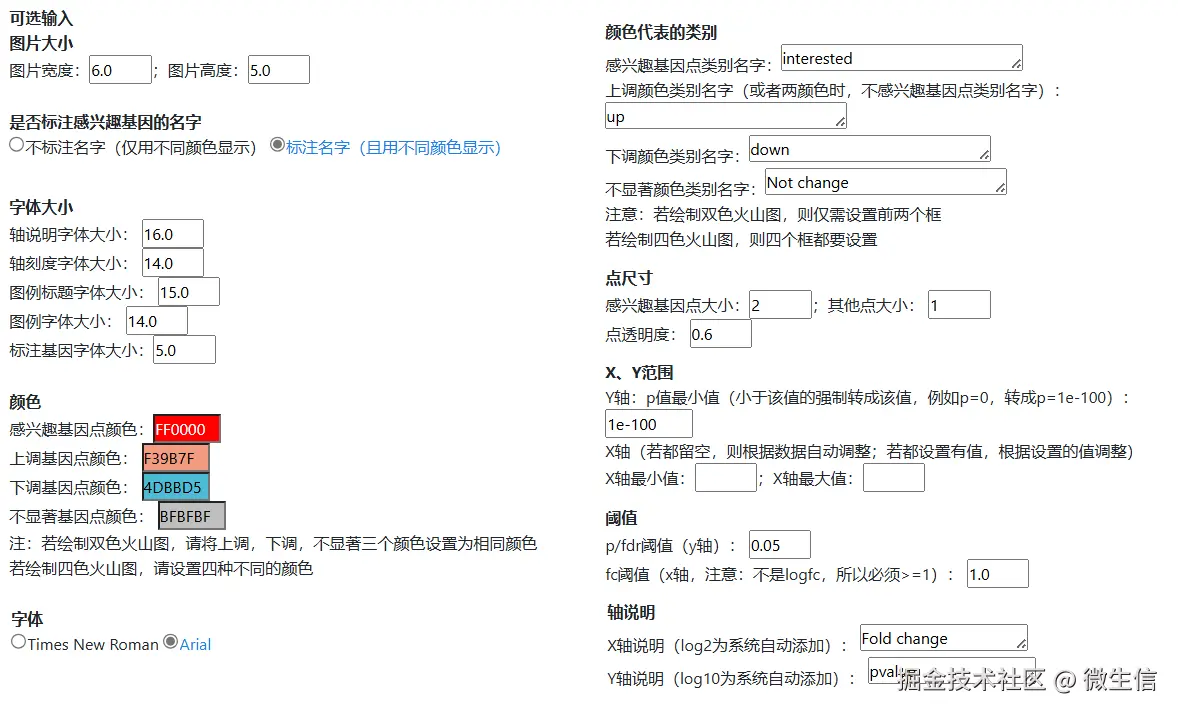Image resolution: width=1178 pixels, height=714 pixels.
Task: Click the blue 4DBBD5 down-regulated color swatch
Action: [177, 489]
